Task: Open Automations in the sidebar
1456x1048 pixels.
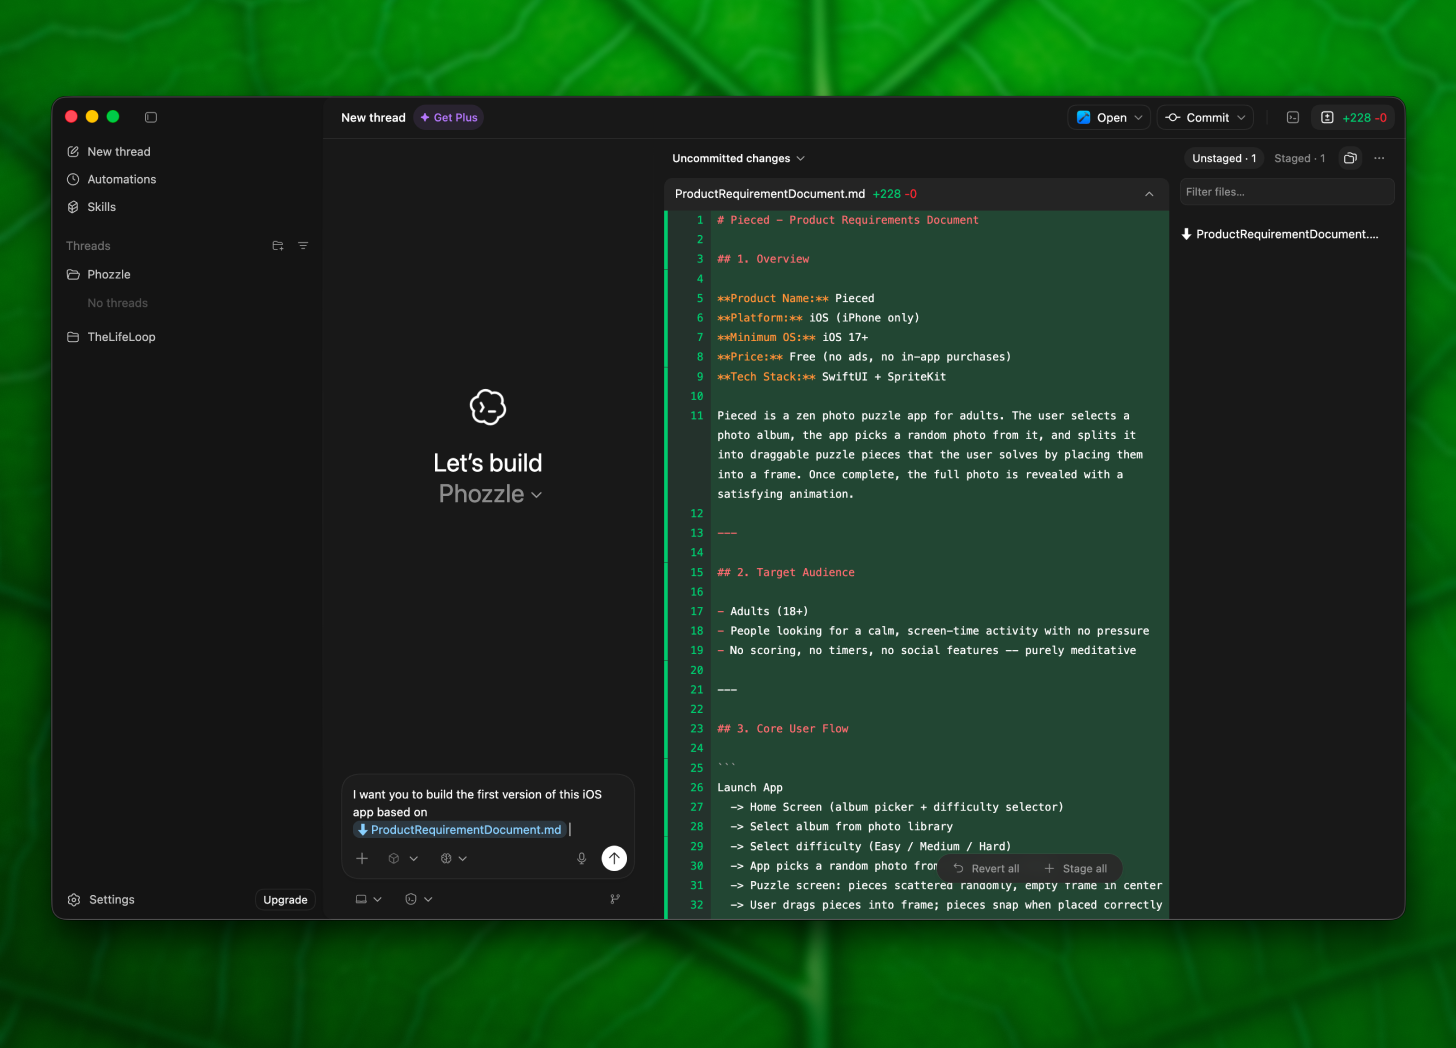Action: [x=111, y=180]
